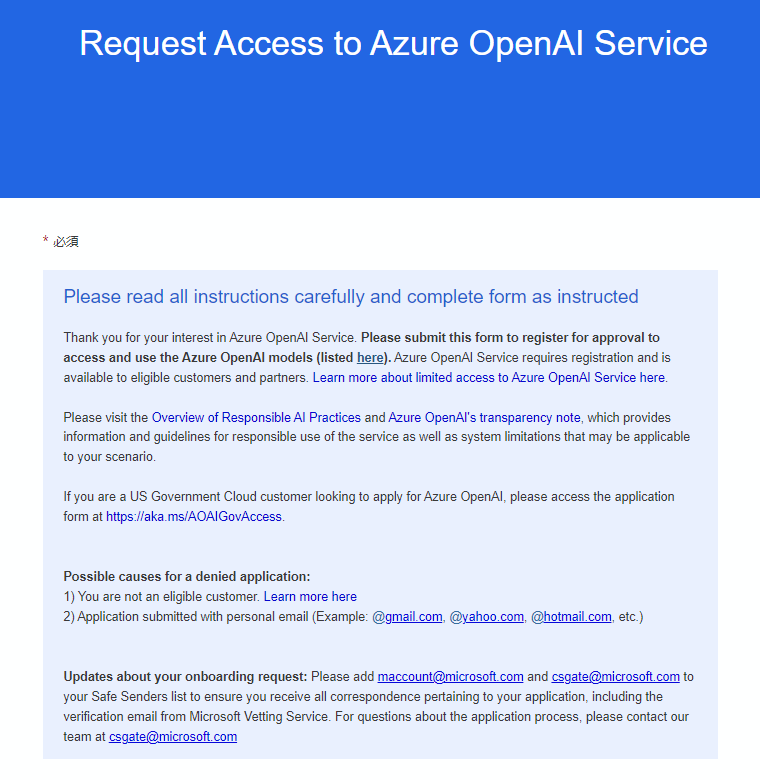Click "Please read all instructions carefully" heading
The height and width of the screenshot is (780, 760).
click(351, 296)
